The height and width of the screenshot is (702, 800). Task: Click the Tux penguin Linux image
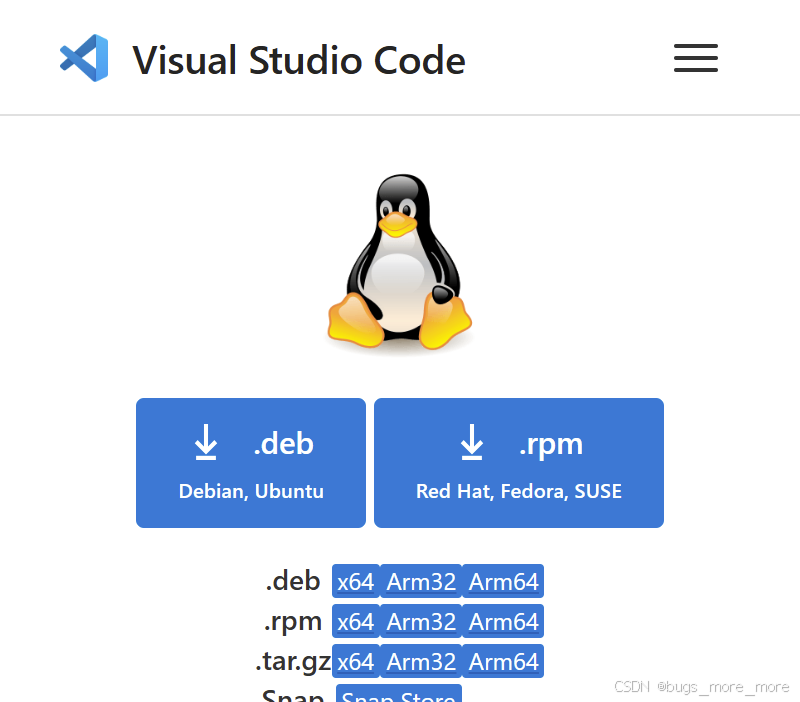click(399, 263)
